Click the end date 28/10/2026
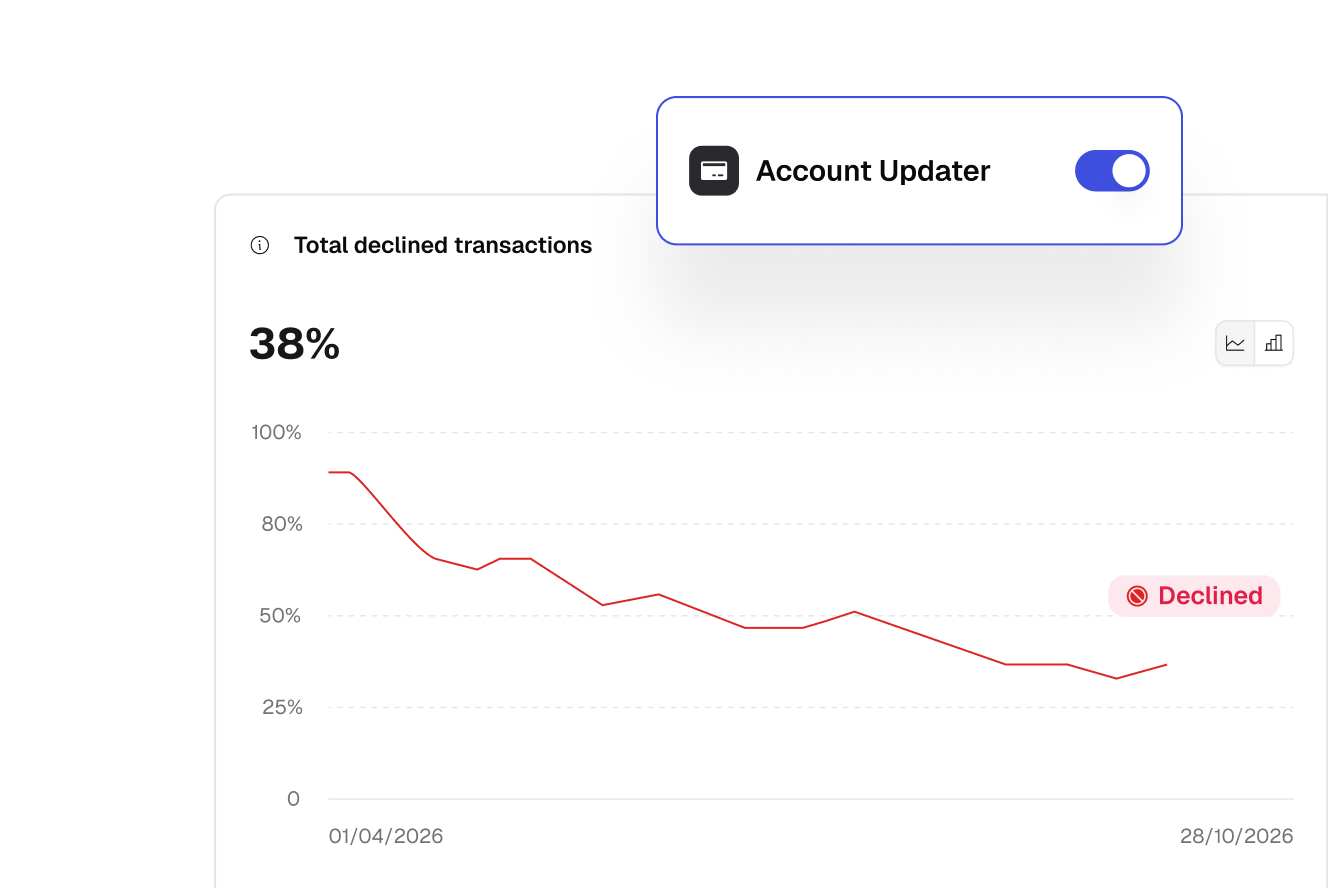Viewport: 1328px width, 888px height. (1237, 836)
